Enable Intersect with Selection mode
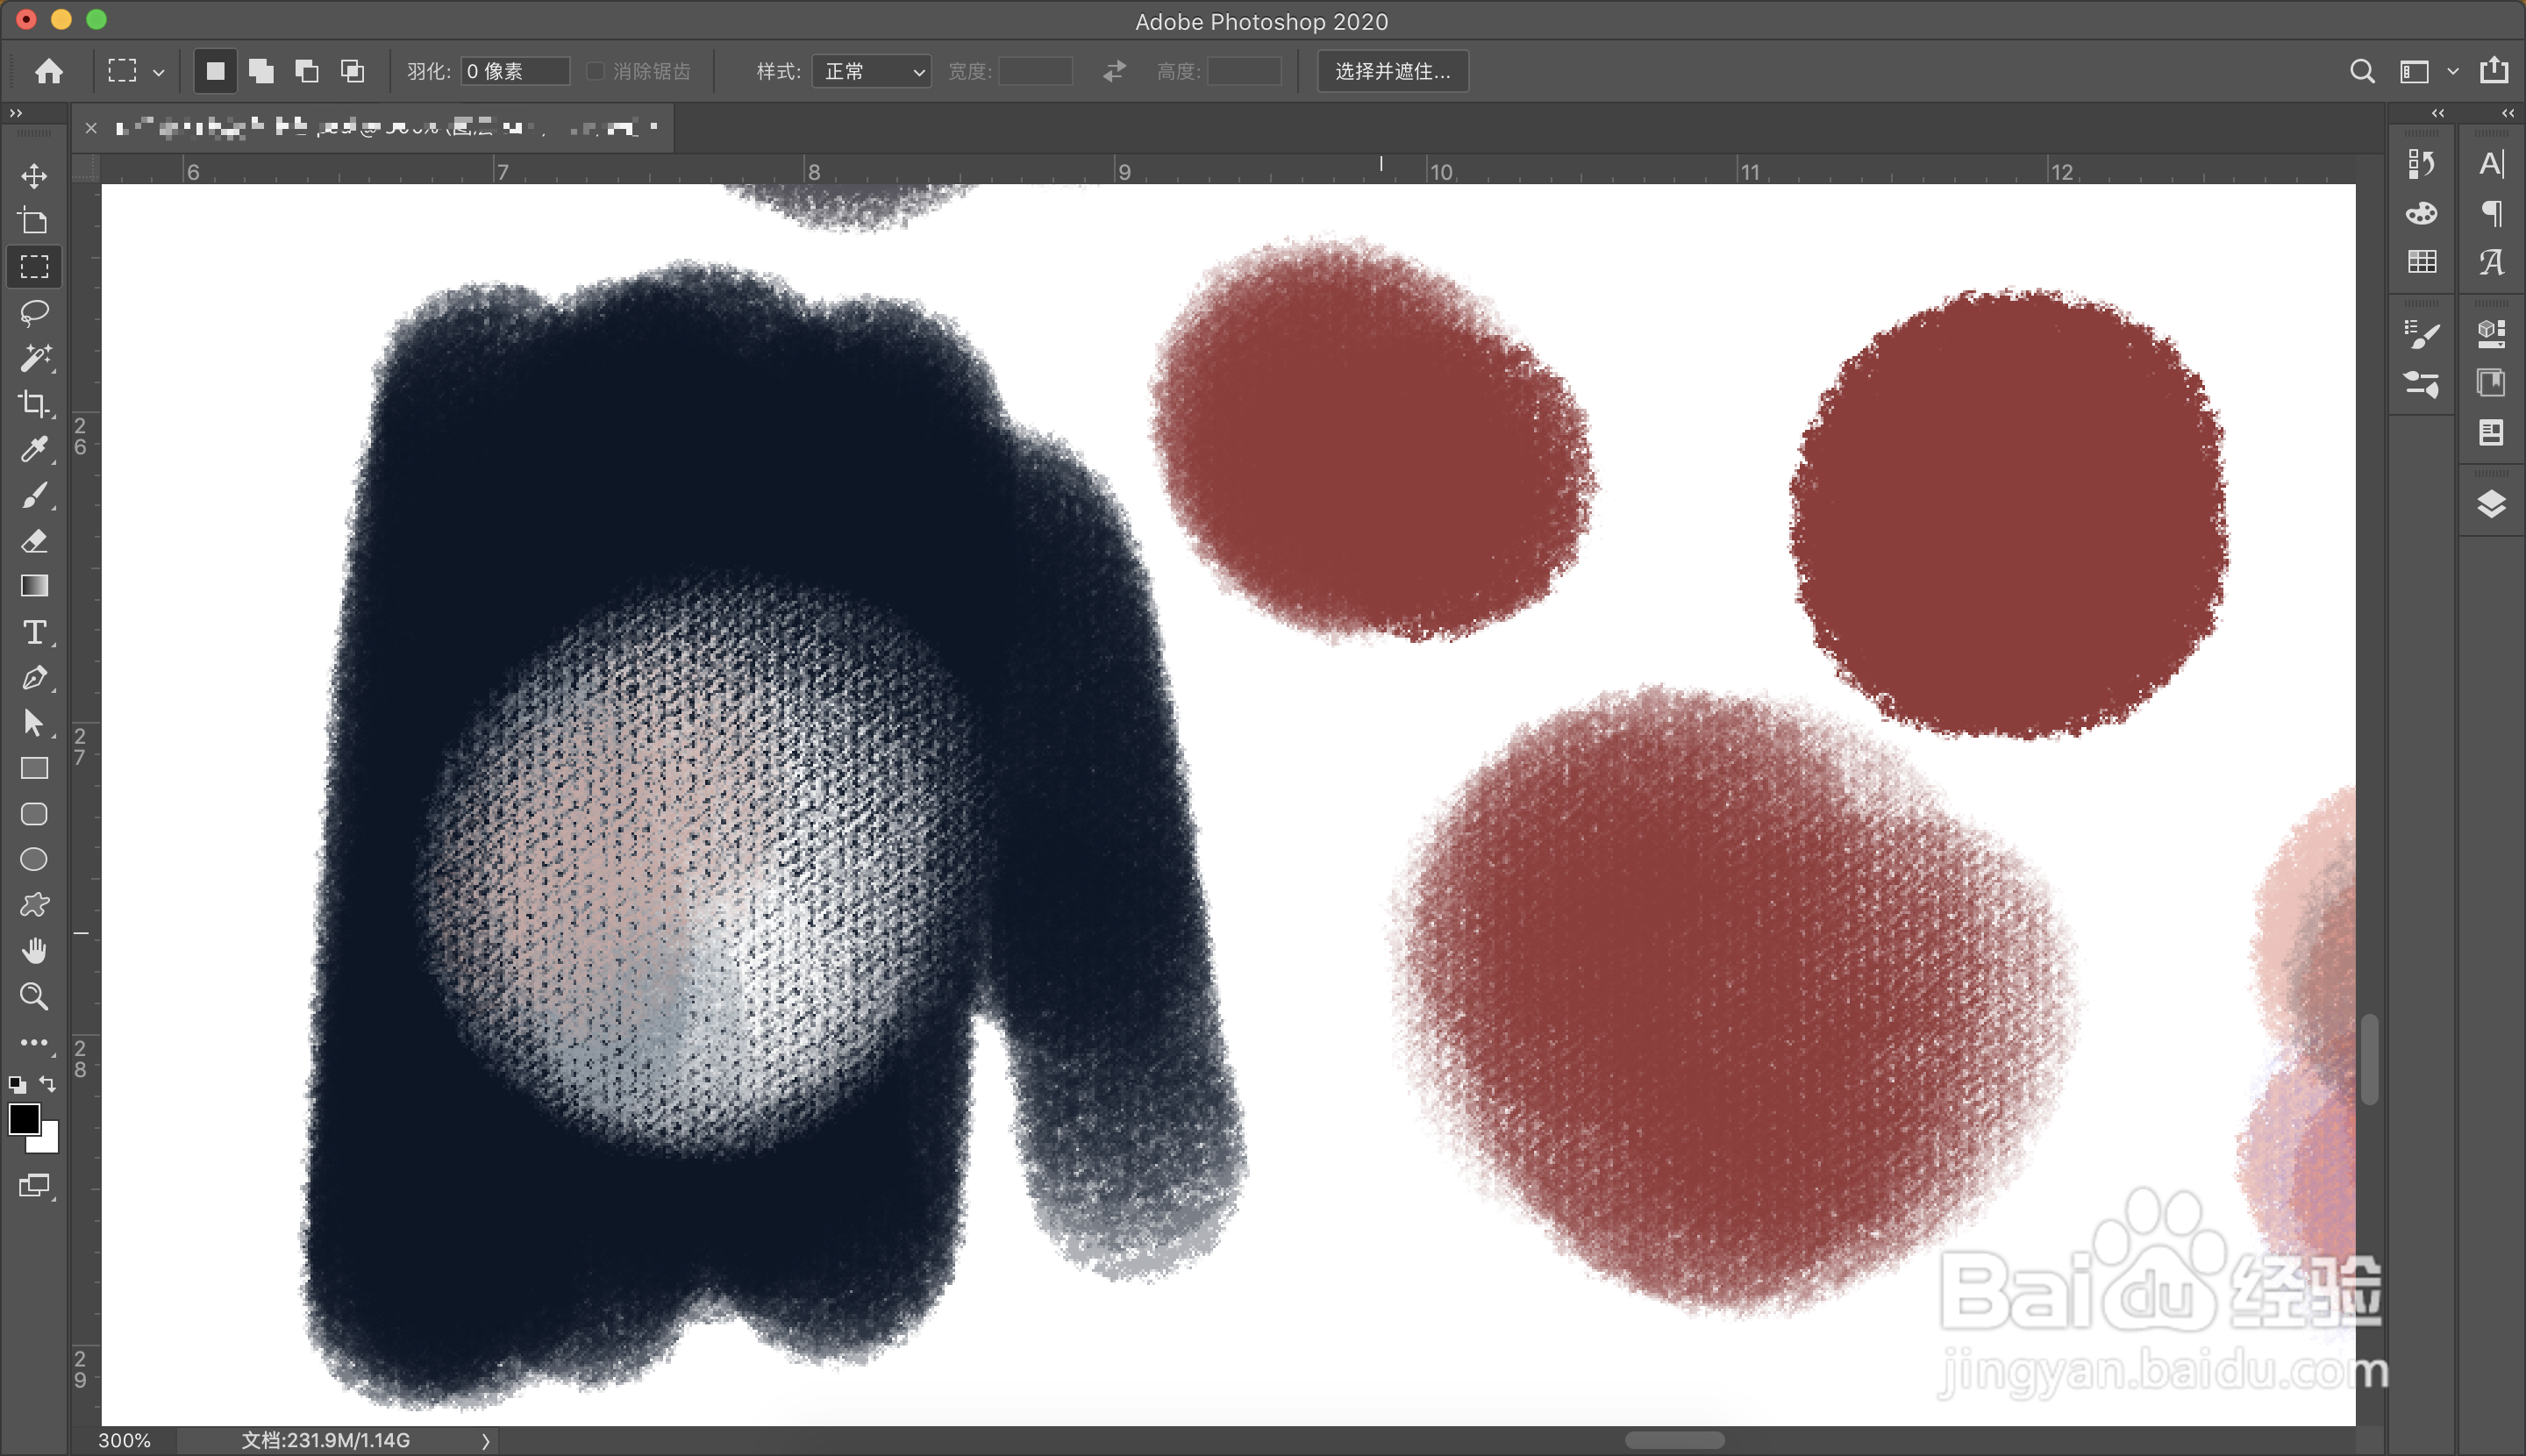Viewport: 2526px width, 1456px height. (352, 71)
